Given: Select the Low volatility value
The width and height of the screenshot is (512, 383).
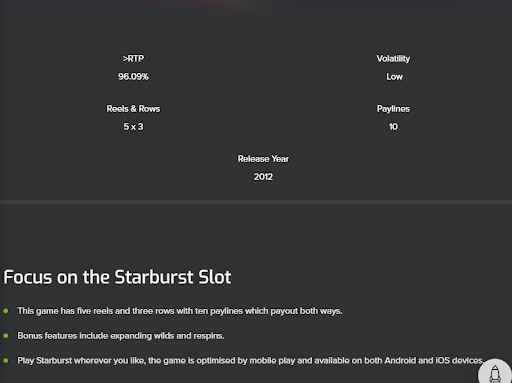Looking at the screenshot, I should click(394, 77).
